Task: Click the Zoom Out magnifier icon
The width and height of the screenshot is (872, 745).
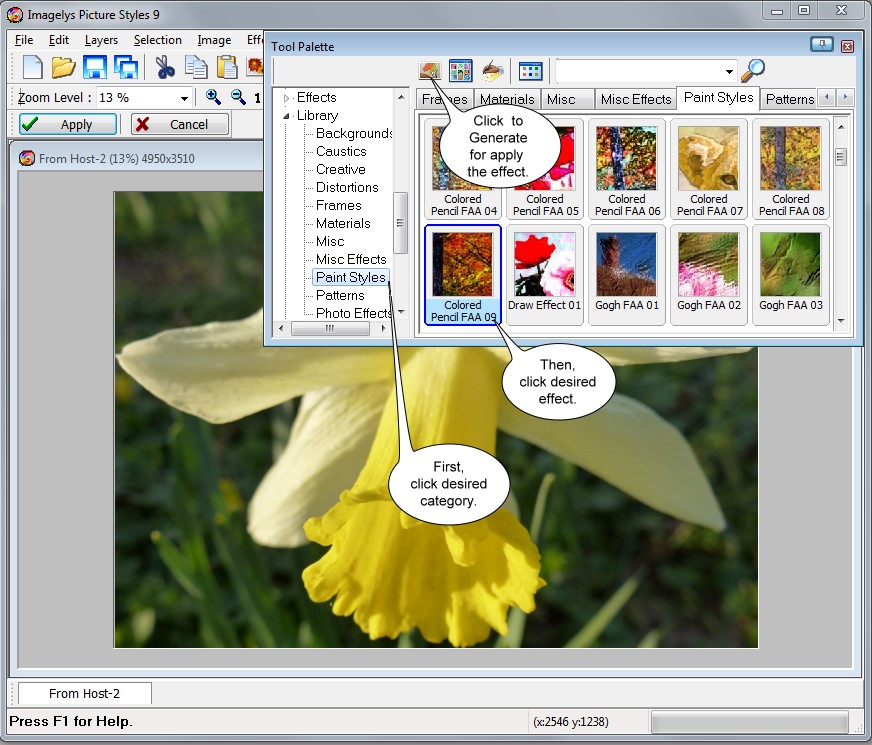Action: click(238, 97)
